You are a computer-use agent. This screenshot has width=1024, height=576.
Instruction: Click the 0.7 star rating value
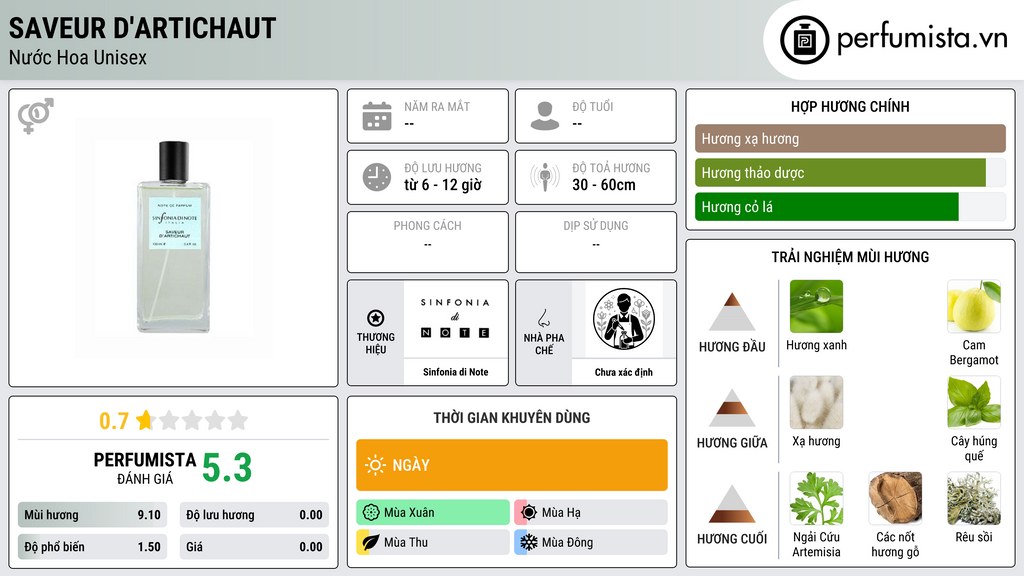[x=114, y=421]
